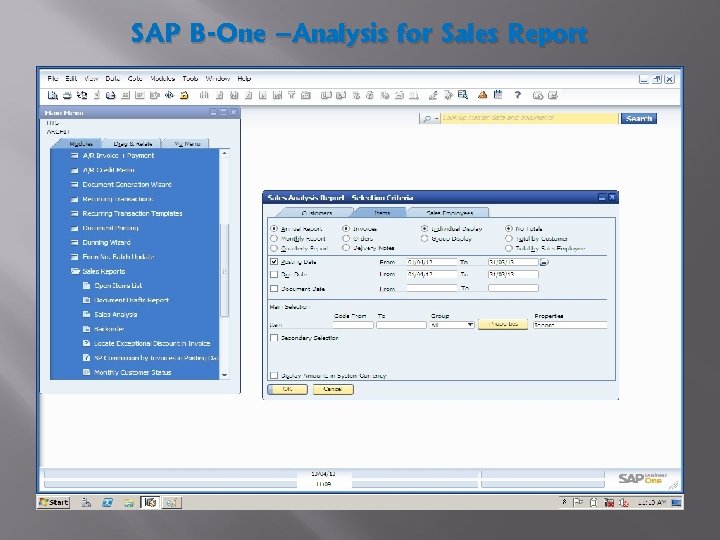Select the Delivery Notes radio button
720x540 pixels.
[x=346, y=248]
